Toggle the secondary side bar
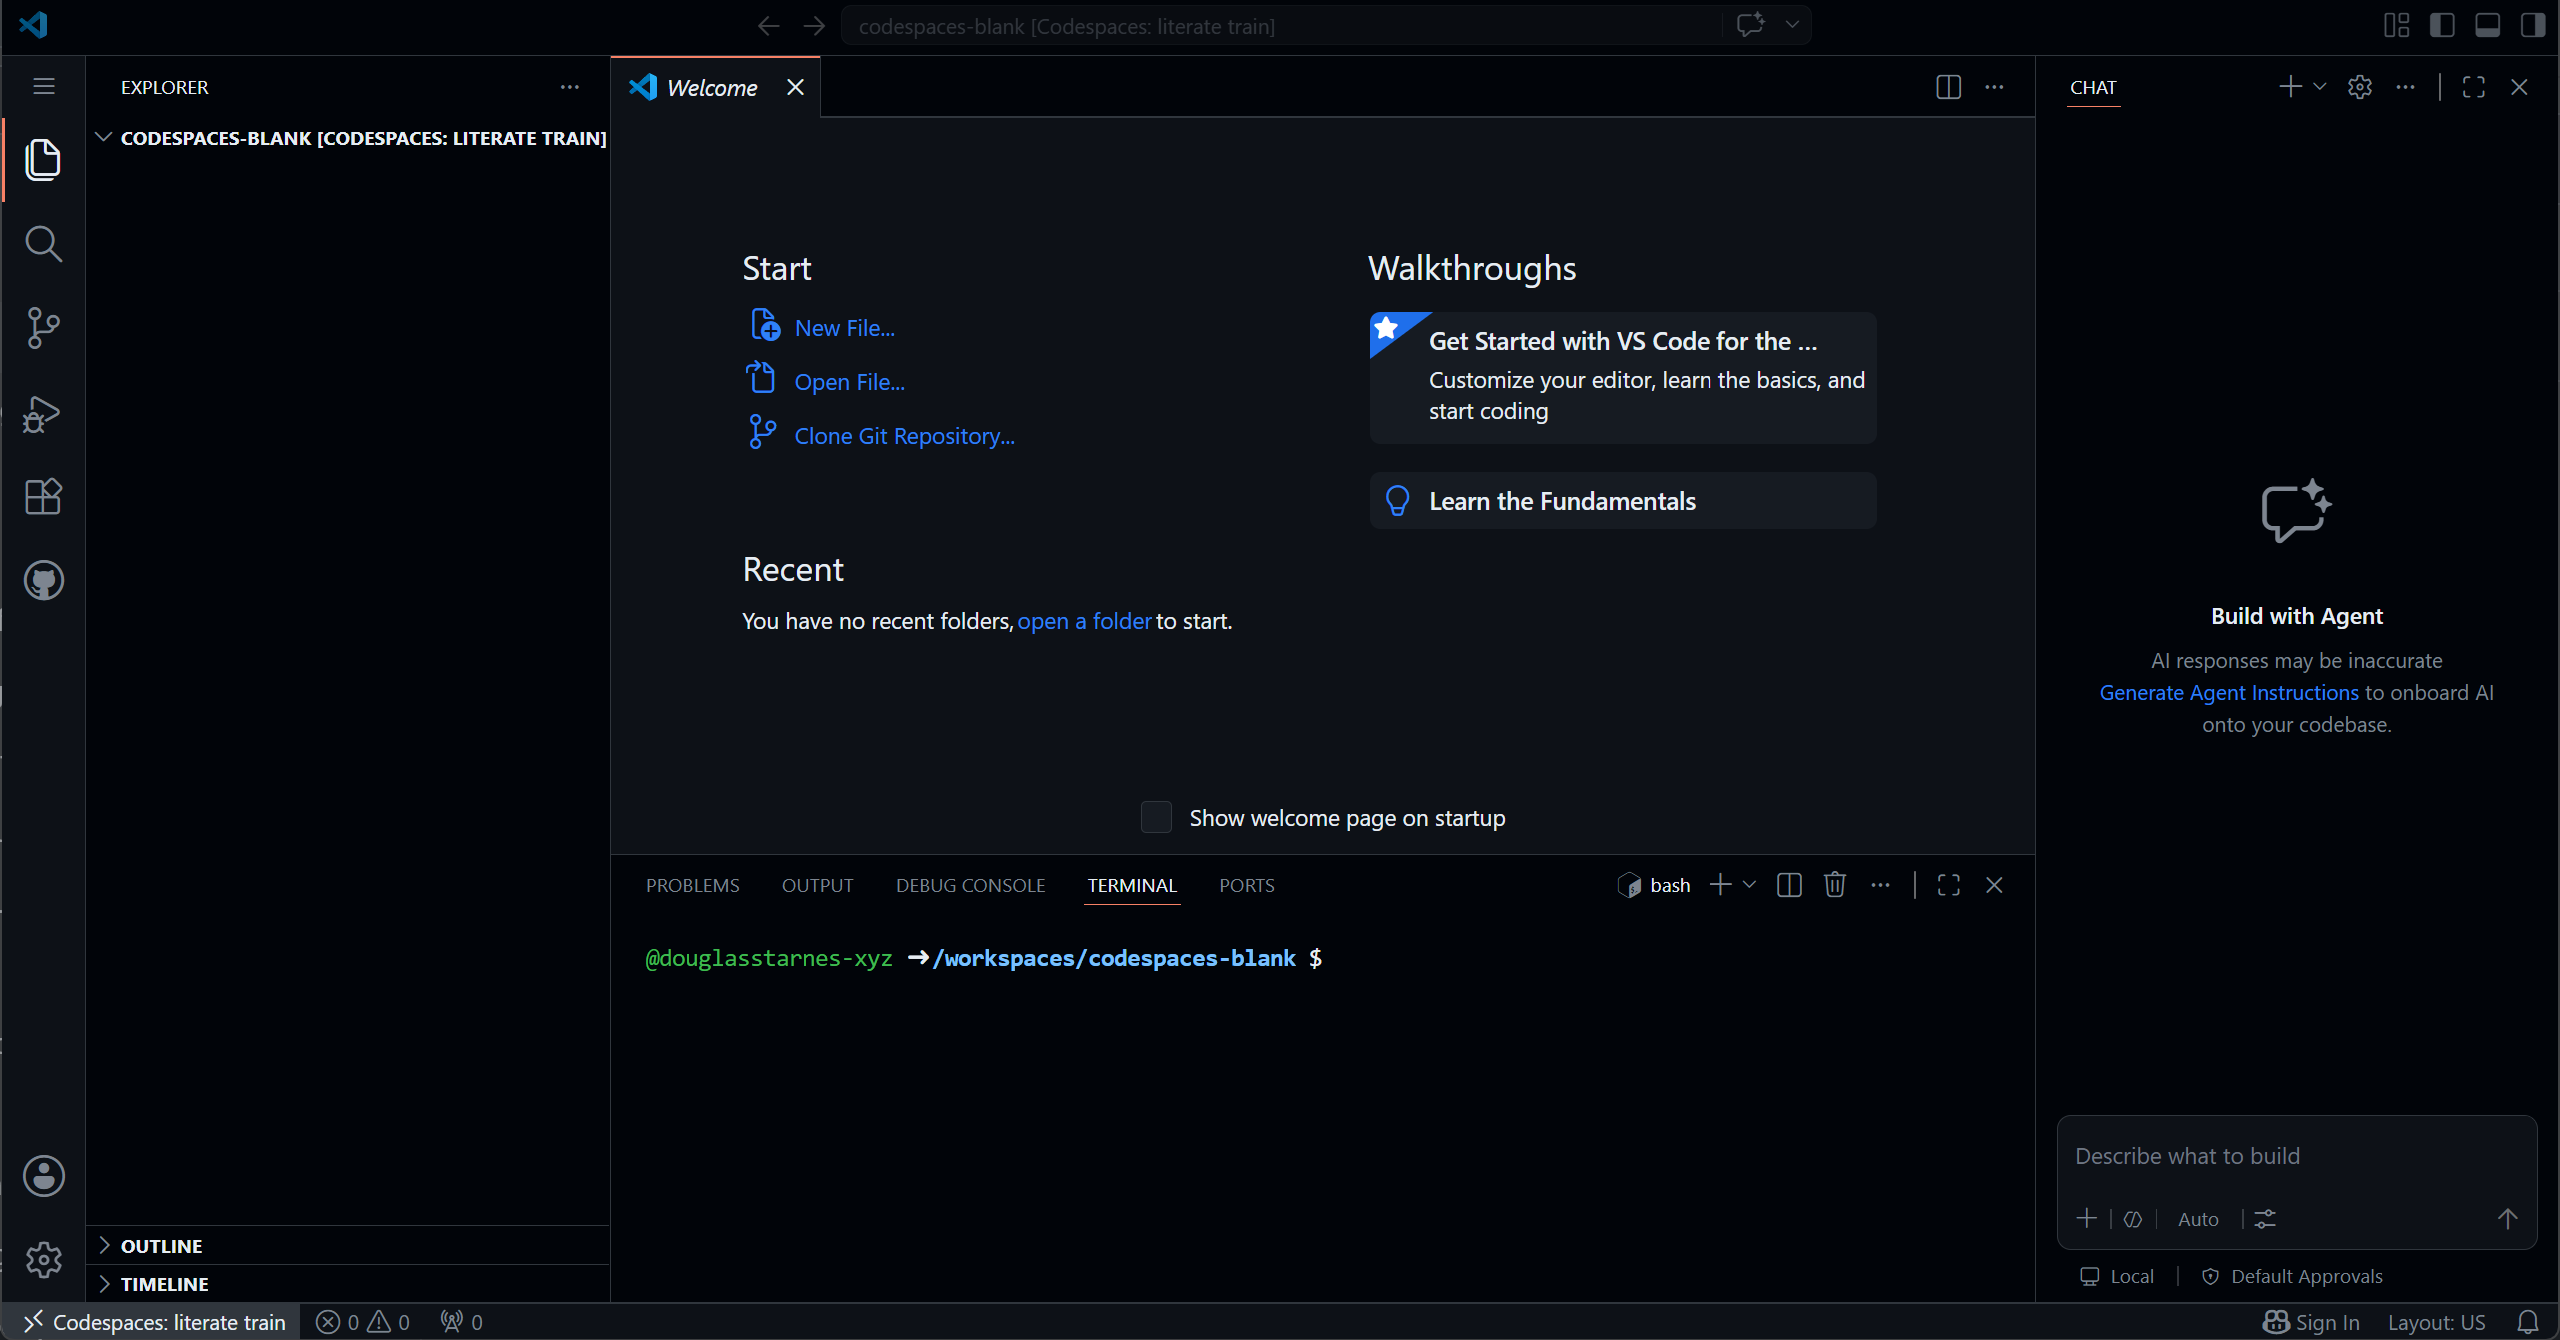The image size is (2560, 1340). (x=2533, y=25)
